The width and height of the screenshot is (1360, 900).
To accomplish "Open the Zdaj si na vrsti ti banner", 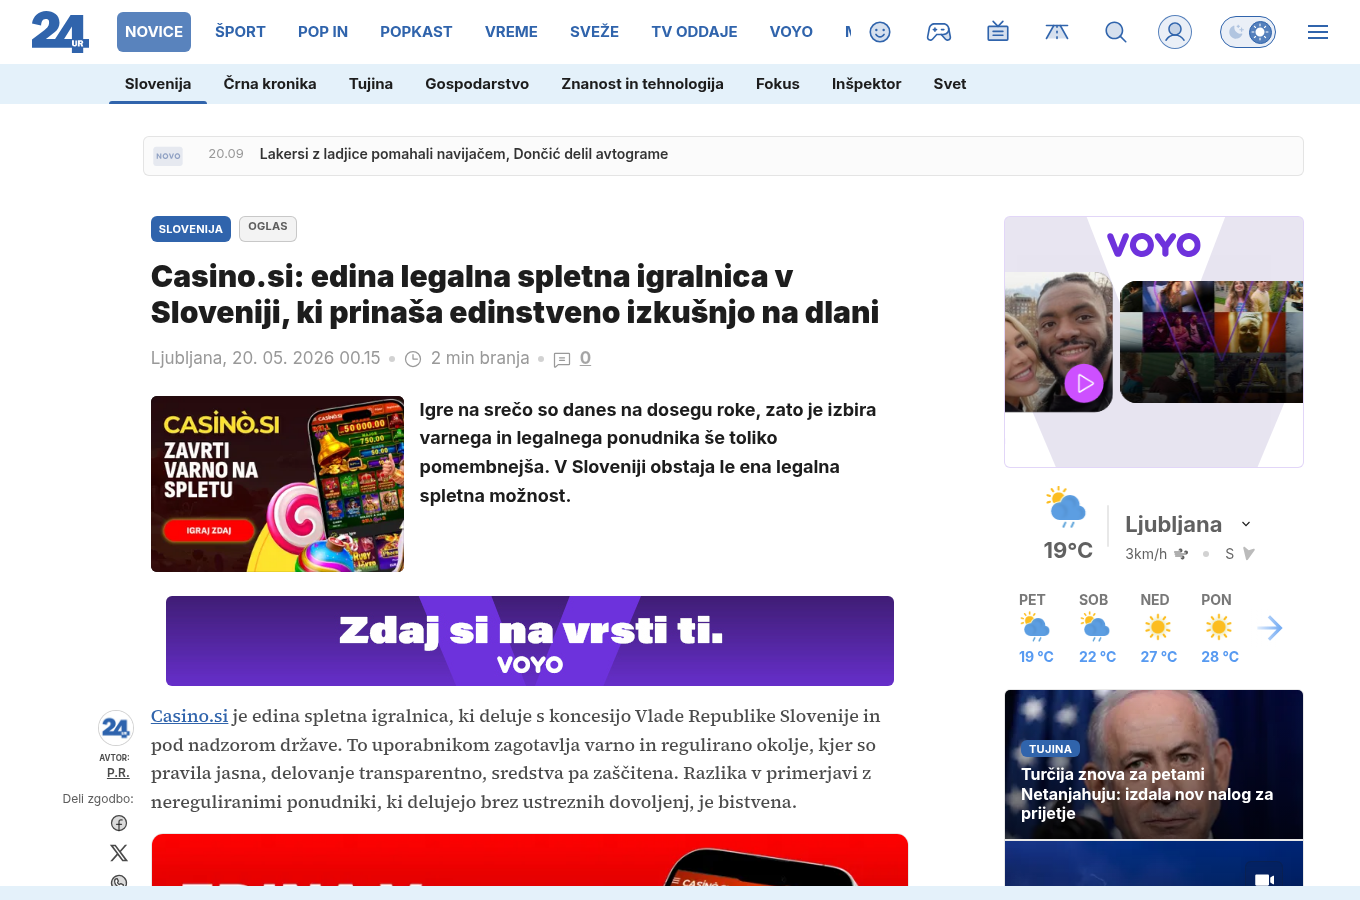I will point(530,641).
